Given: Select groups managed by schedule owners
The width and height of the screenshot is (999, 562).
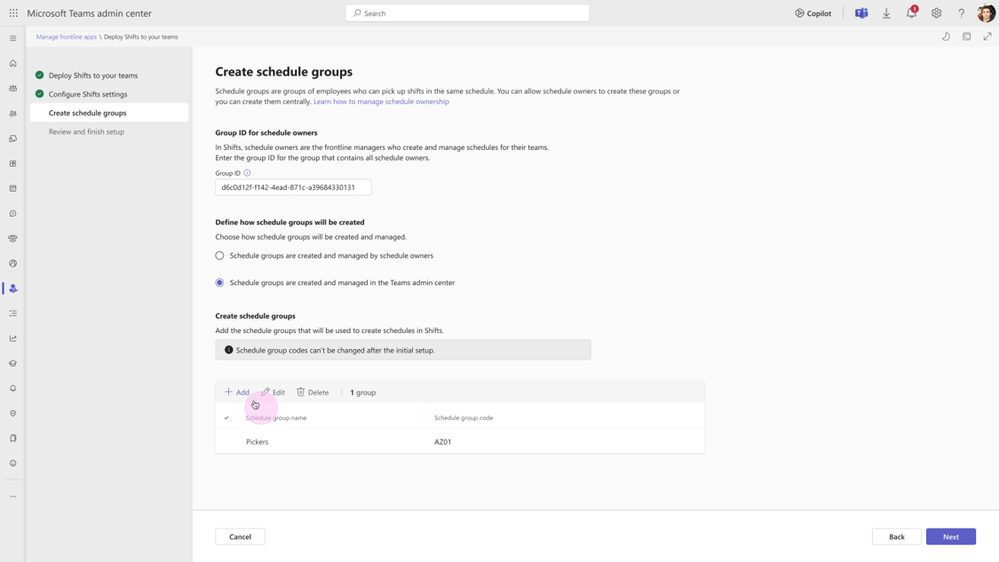Looking at the screenshot, I should click(x=220, y=256).
